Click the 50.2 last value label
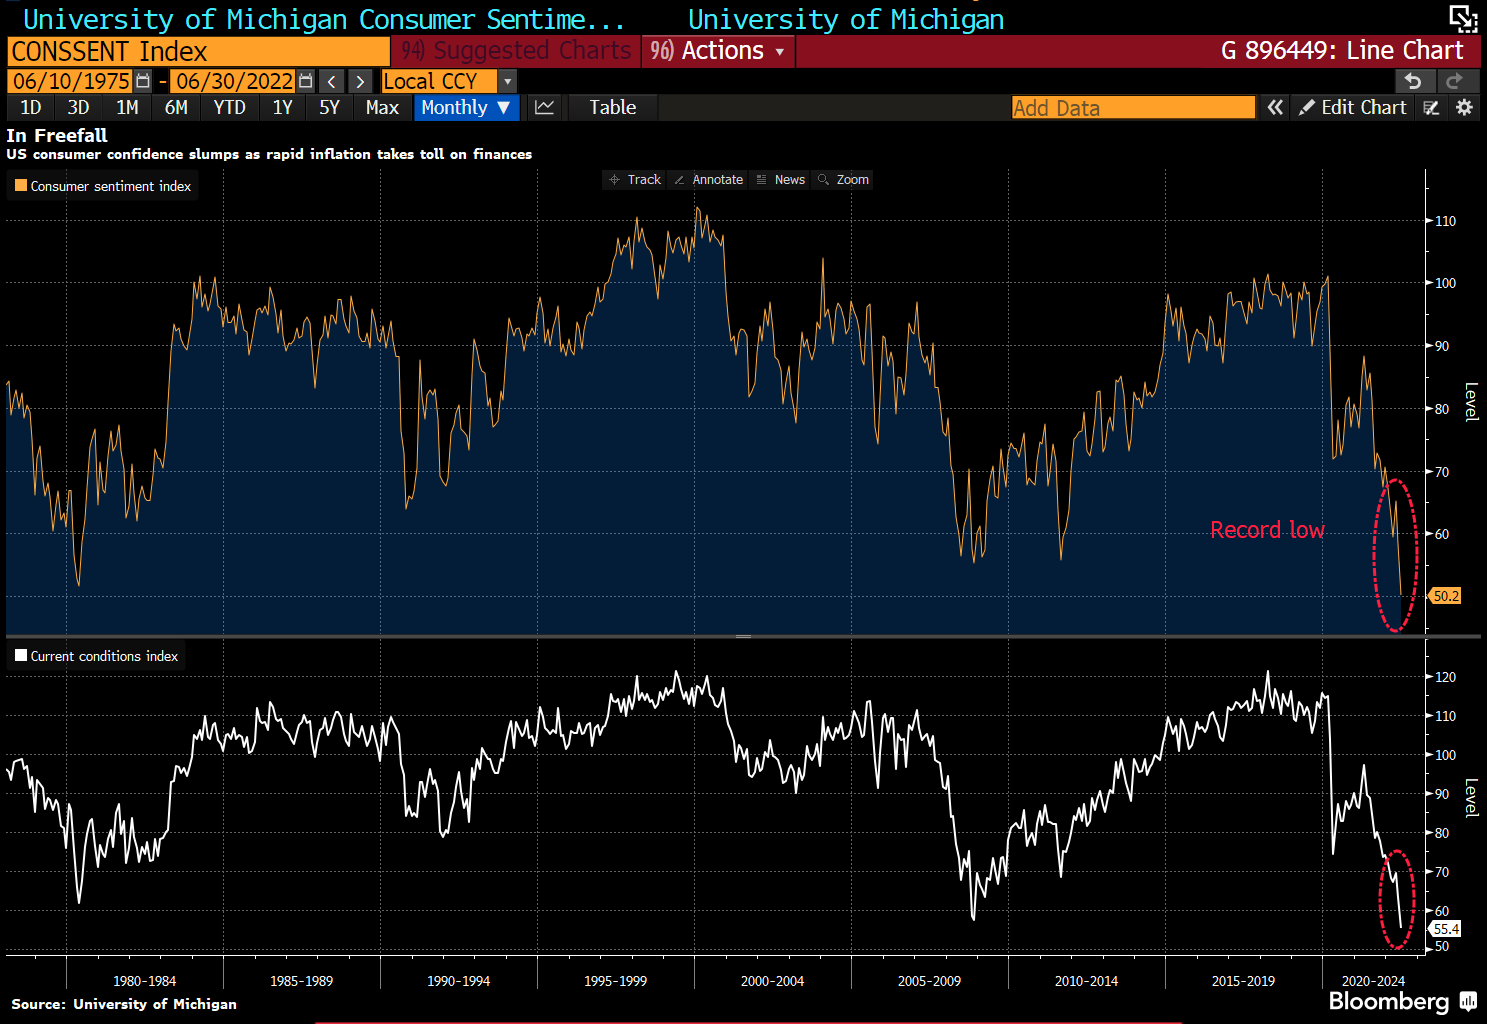The image size is (1487, 1024). point(1446,596)
